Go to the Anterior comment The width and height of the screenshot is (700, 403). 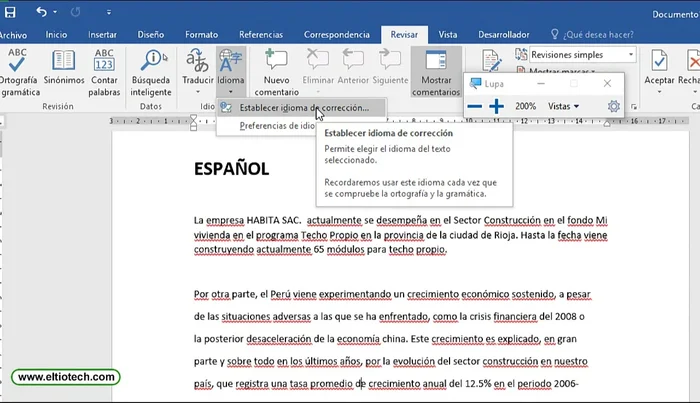(x=353, y=67)
